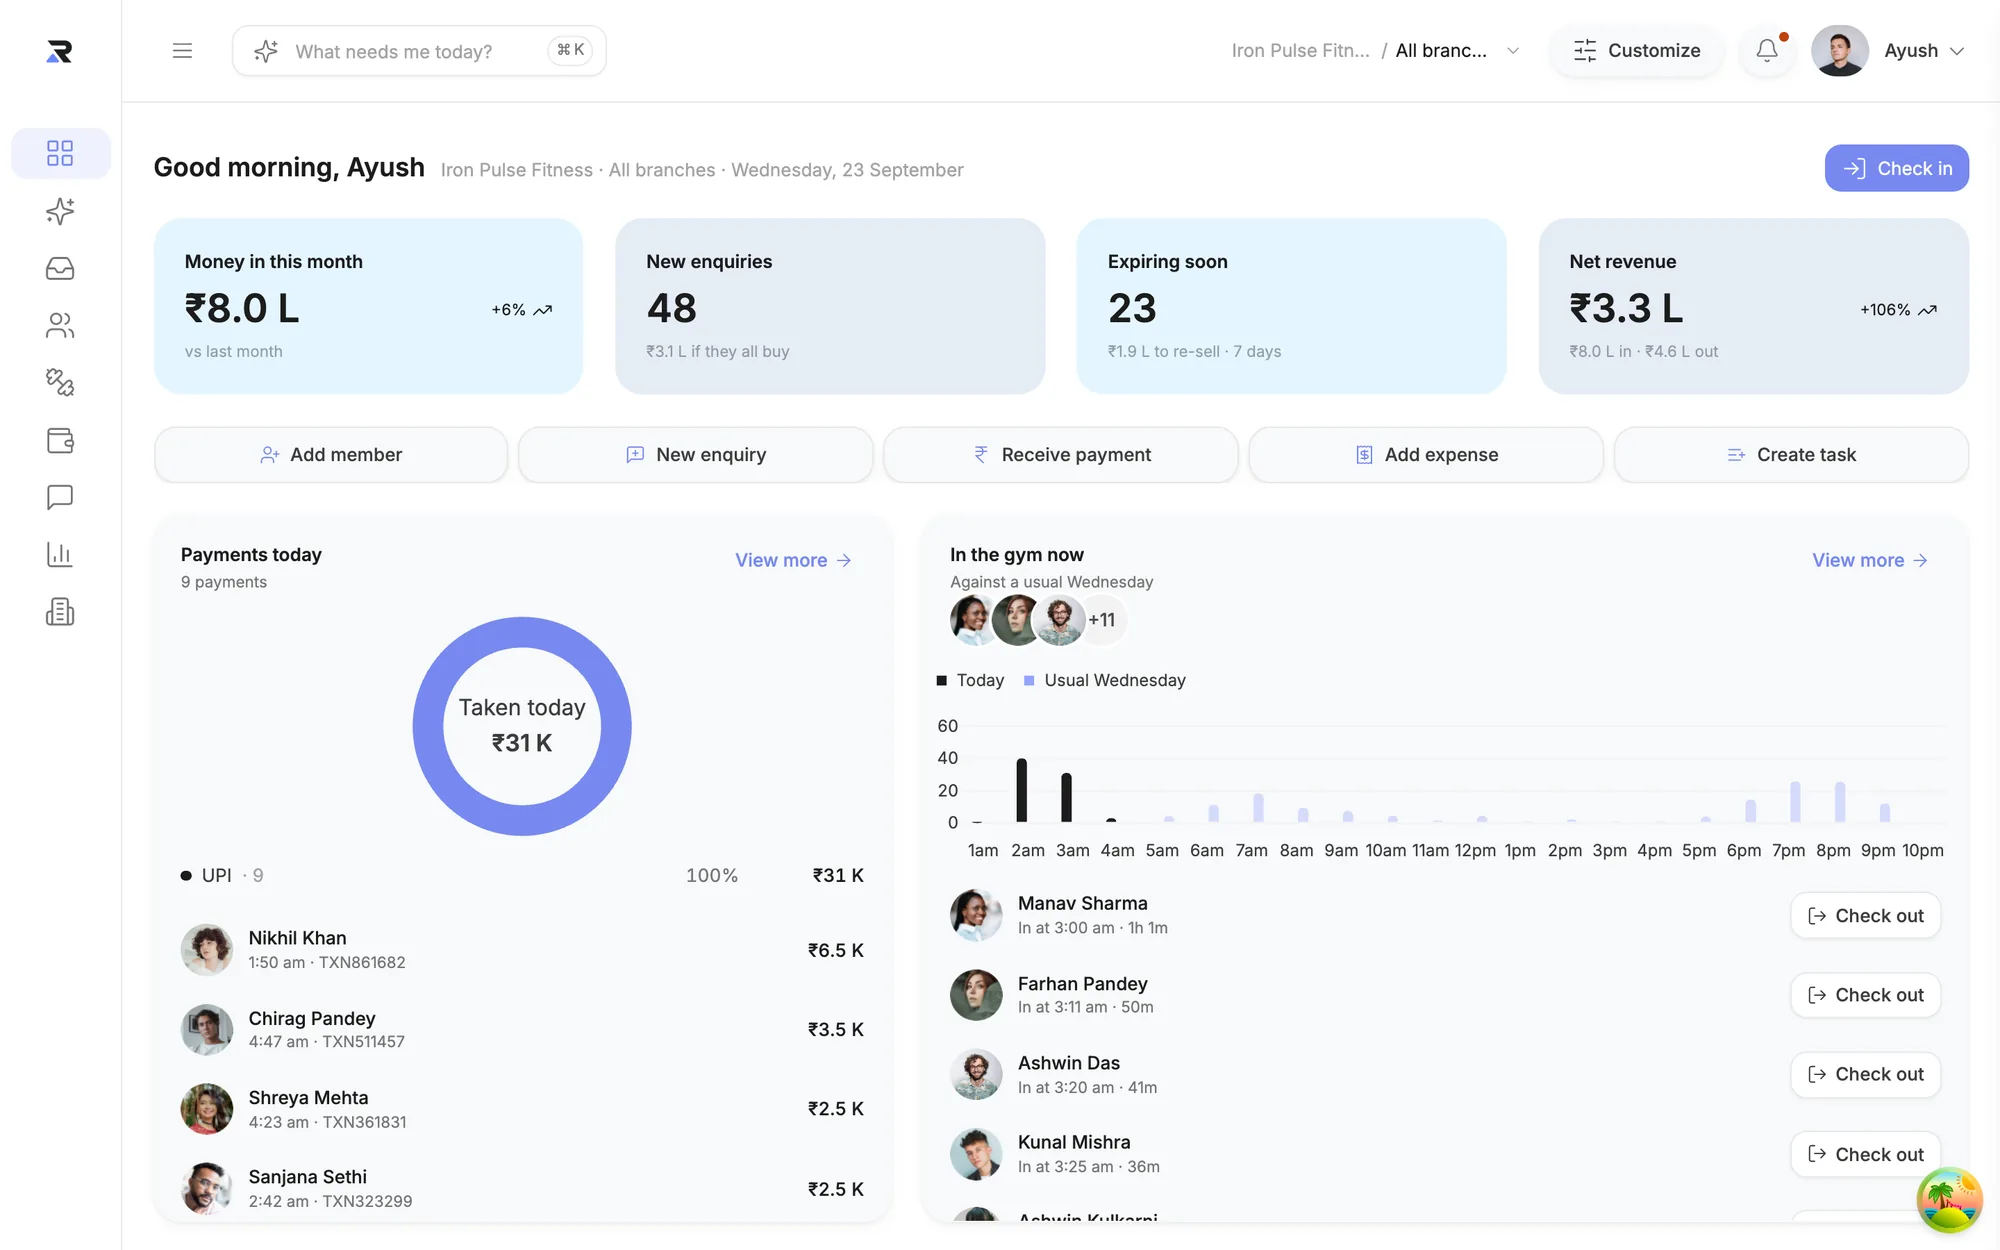Open the Expiring soon card
Viewport: 2000px width, 1250px height.
click(x=1291, y=306)
